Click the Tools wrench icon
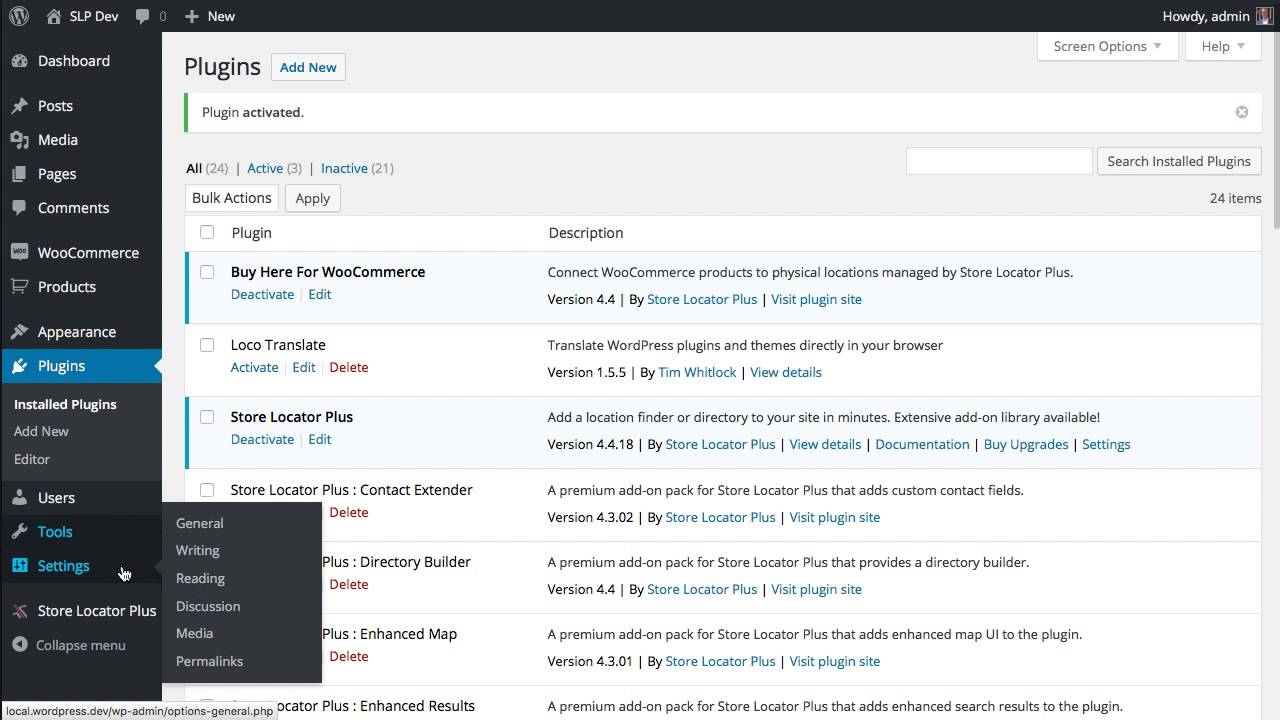 (x=19, y=532)
